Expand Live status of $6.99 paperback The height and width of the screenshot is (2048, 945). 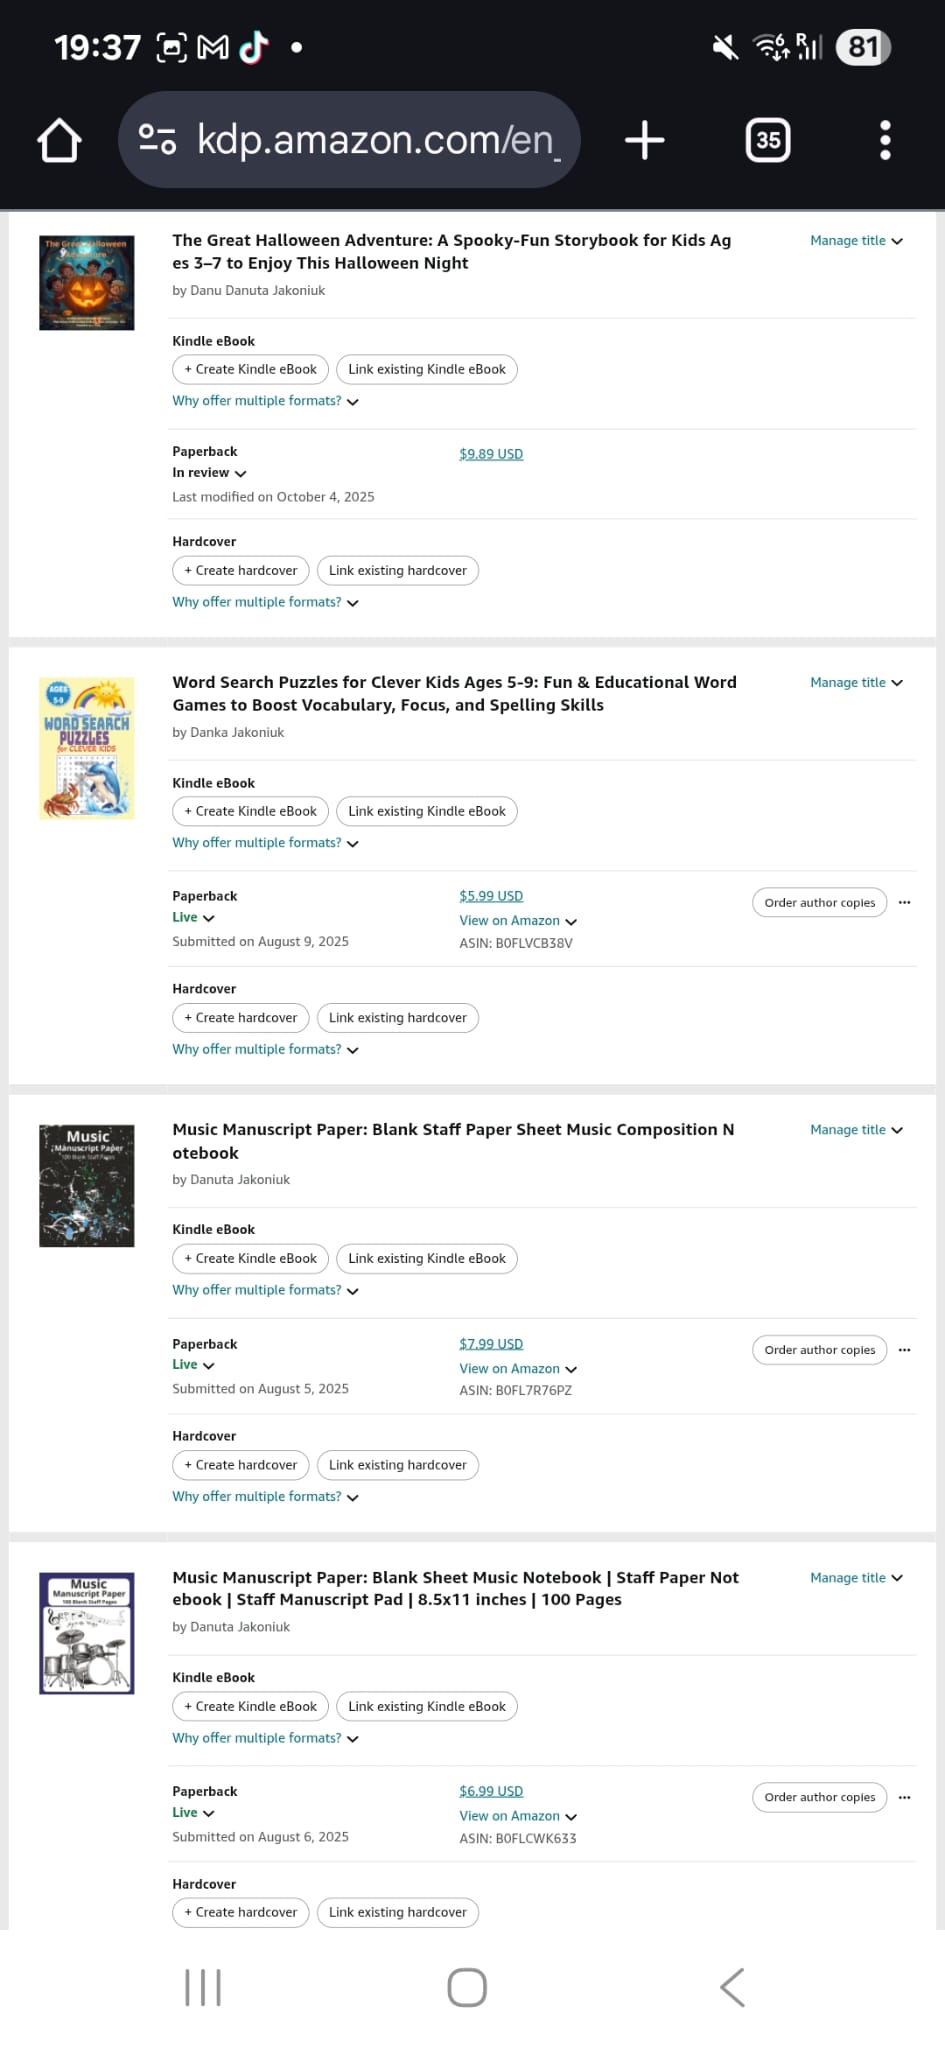[193, 1812]
